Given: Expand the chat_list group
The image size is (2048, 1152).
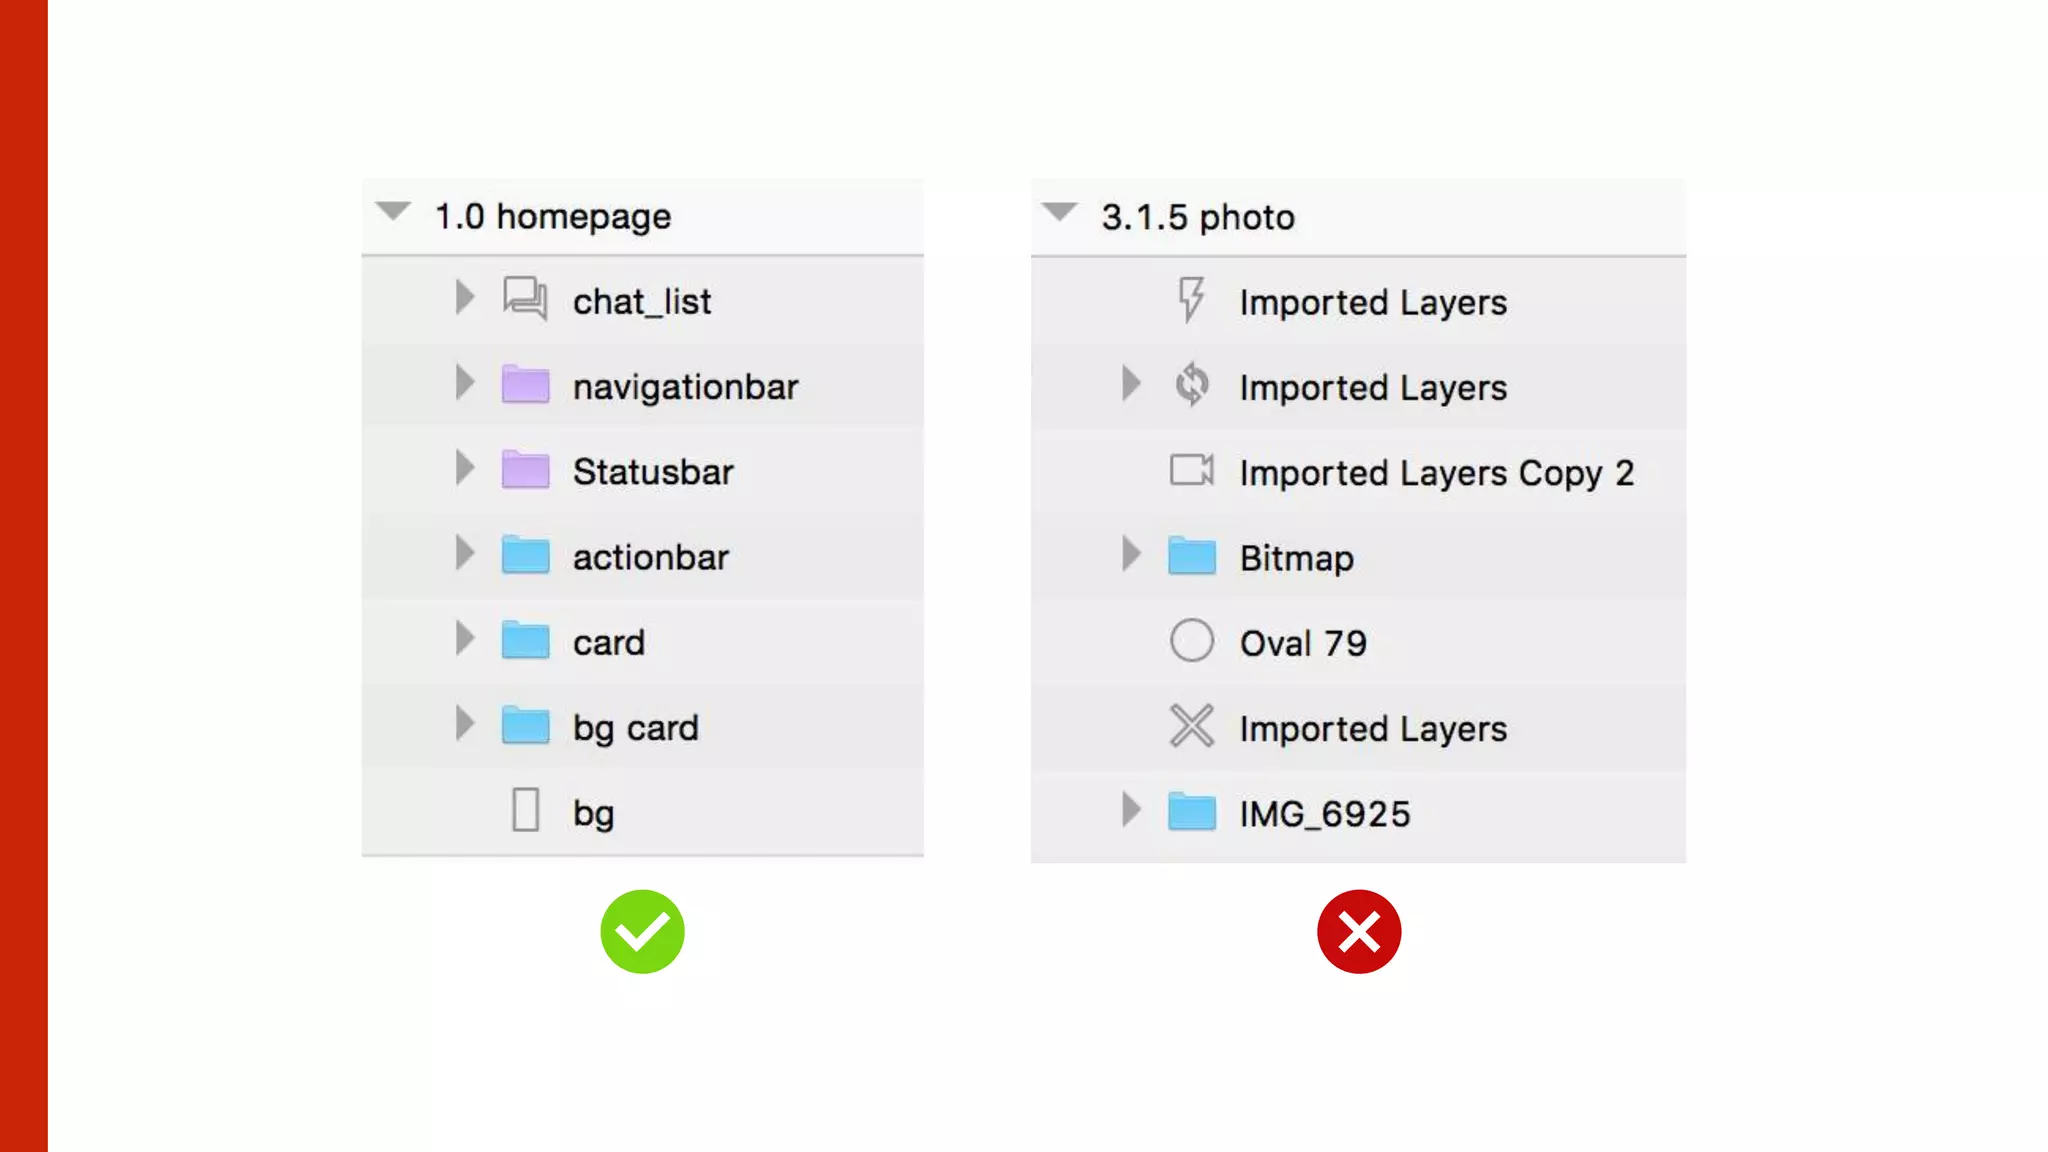Looking at the screenshot, I should 464,297.
